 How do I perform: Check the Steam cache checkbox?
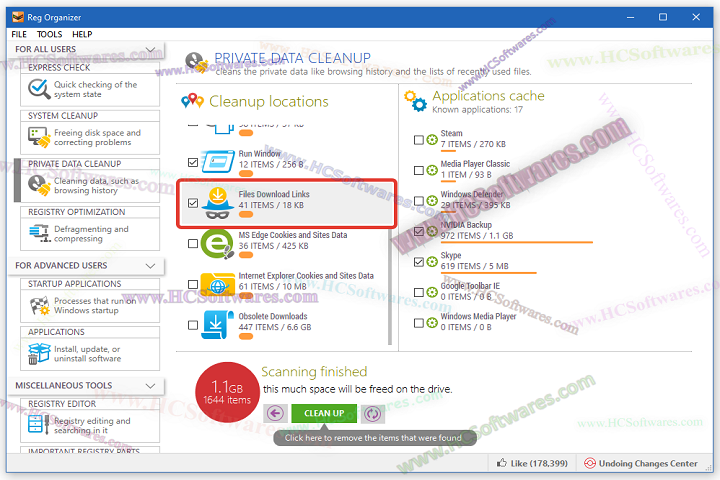418,140
